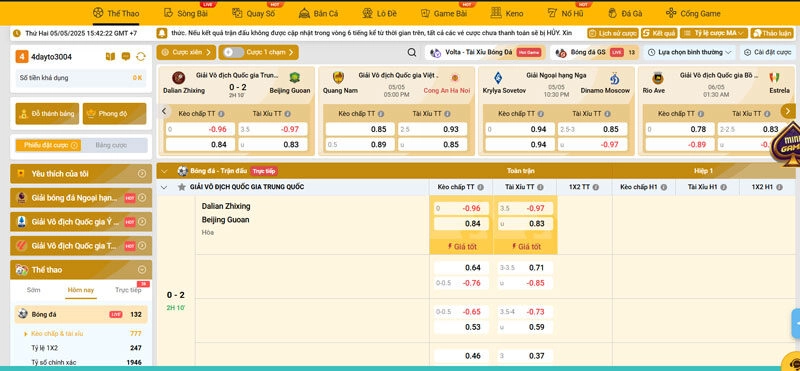Click Rio Ave team logo
The image size is (800, 371).
(x=658, y=78)
